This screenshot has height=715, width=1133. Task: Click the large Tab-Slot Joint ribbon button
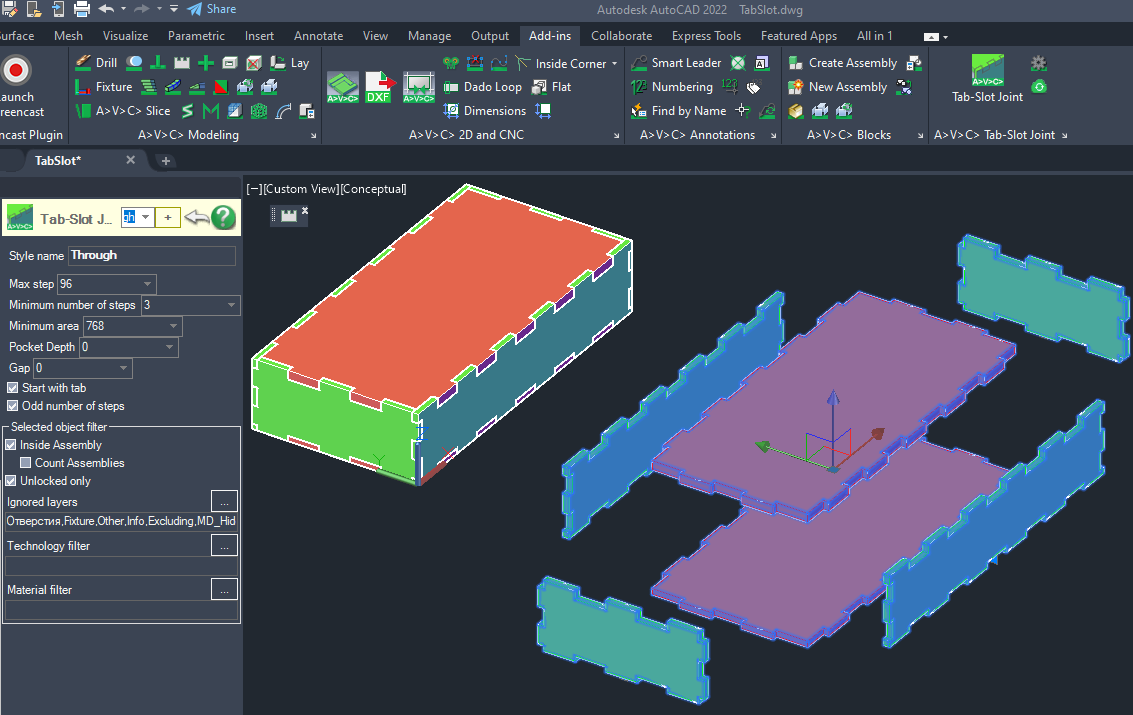(x=987, y=78)
